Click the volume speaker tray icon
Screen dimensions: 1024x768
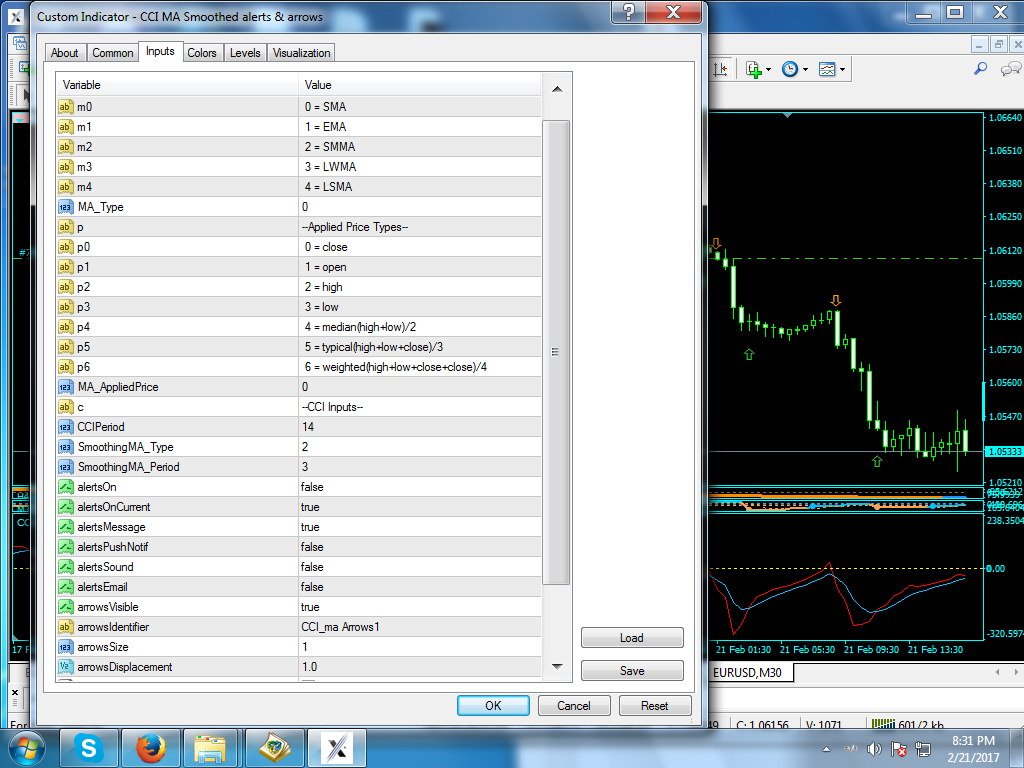(x=874, y=749)
